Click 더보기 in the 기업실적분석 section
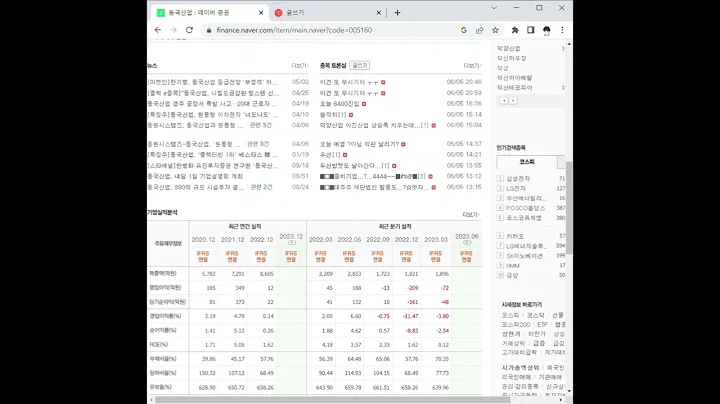Viewport: 720px width, 404px height. click(471, 214)
